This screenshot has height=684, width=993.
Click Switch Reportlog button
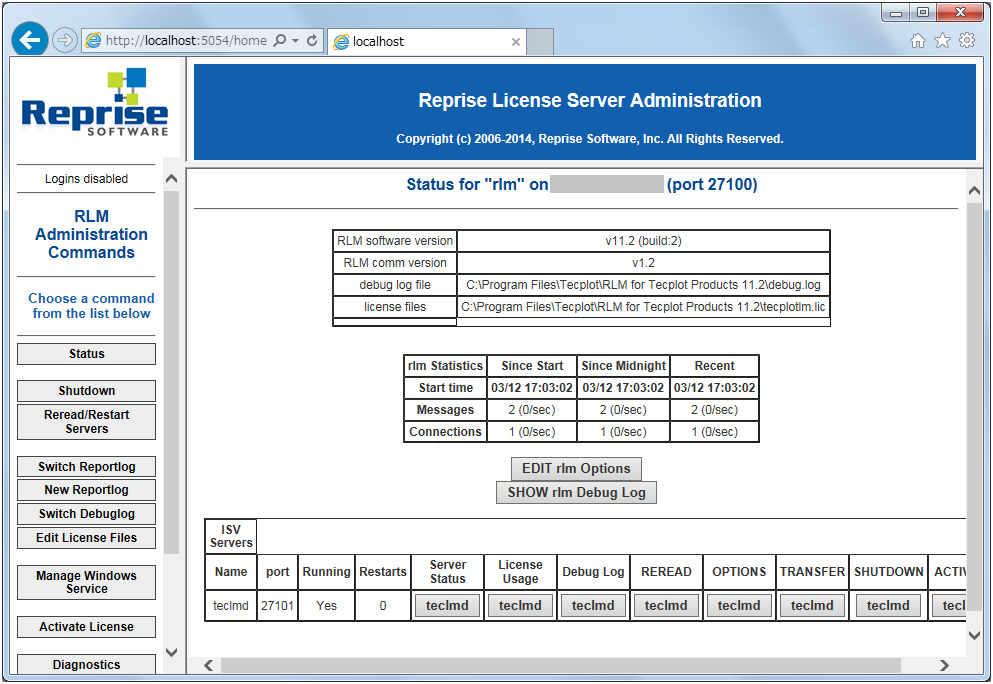pos(86,467)
